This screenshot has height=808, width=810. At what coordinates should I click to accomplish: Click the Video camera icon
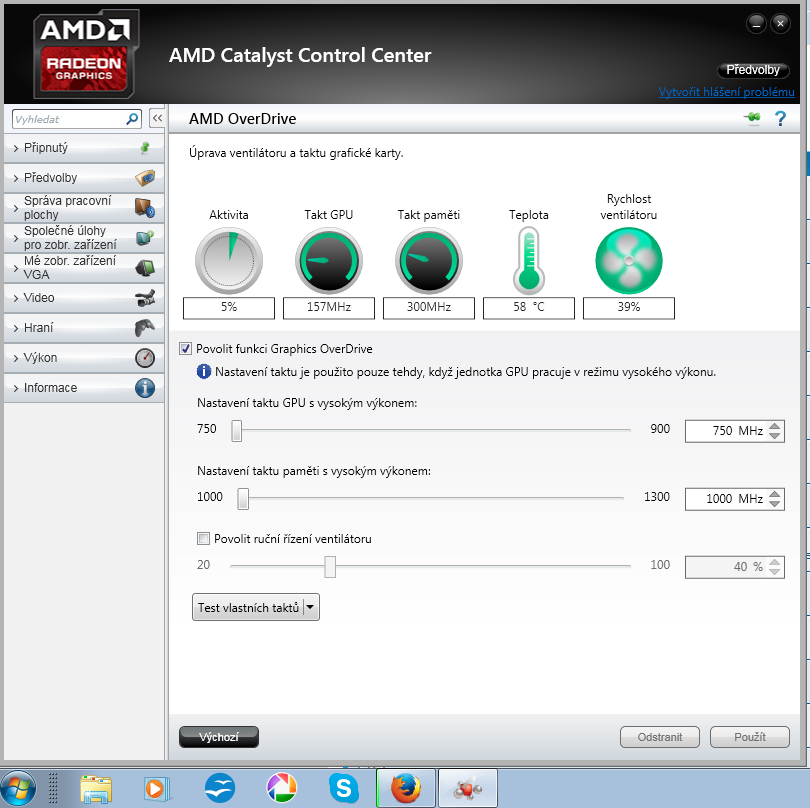tap(145, 298)
